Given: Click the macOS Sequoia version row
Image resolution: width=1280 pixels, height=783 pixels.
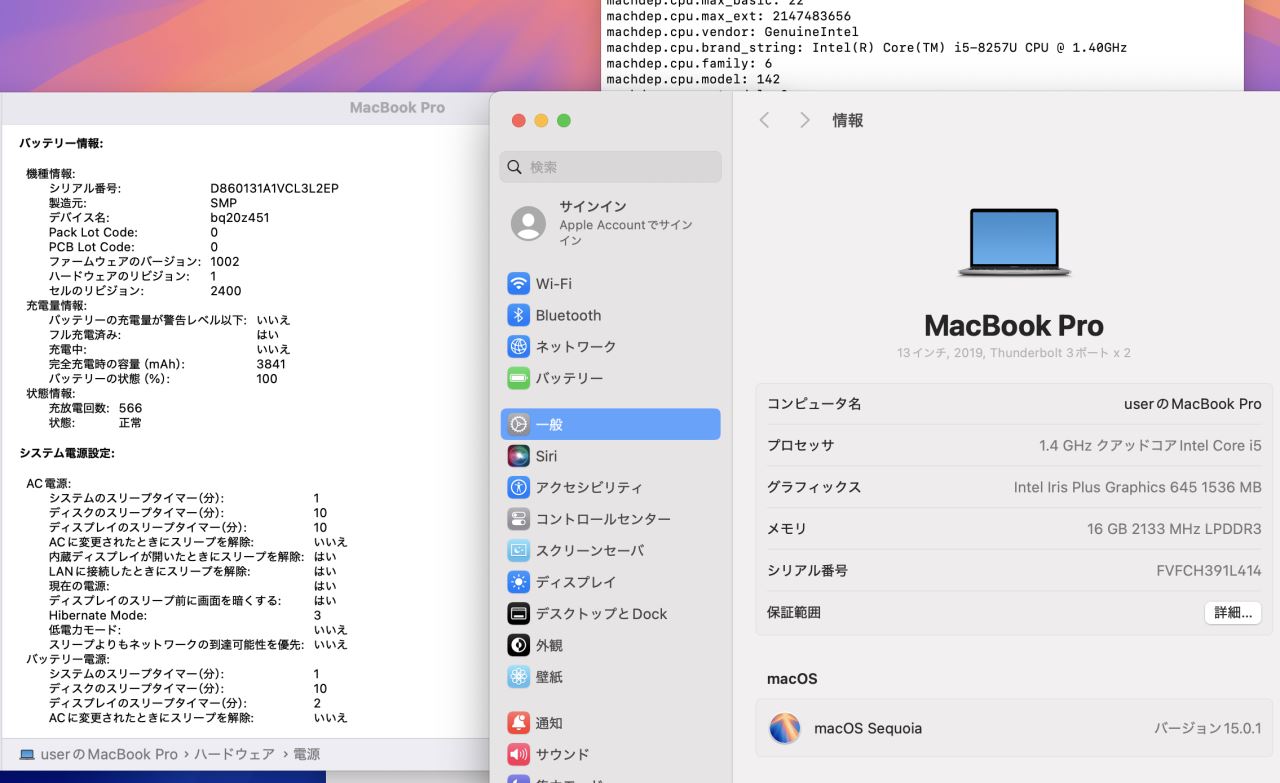Looking at the screenshot, I should click(x=1013, y=728).
